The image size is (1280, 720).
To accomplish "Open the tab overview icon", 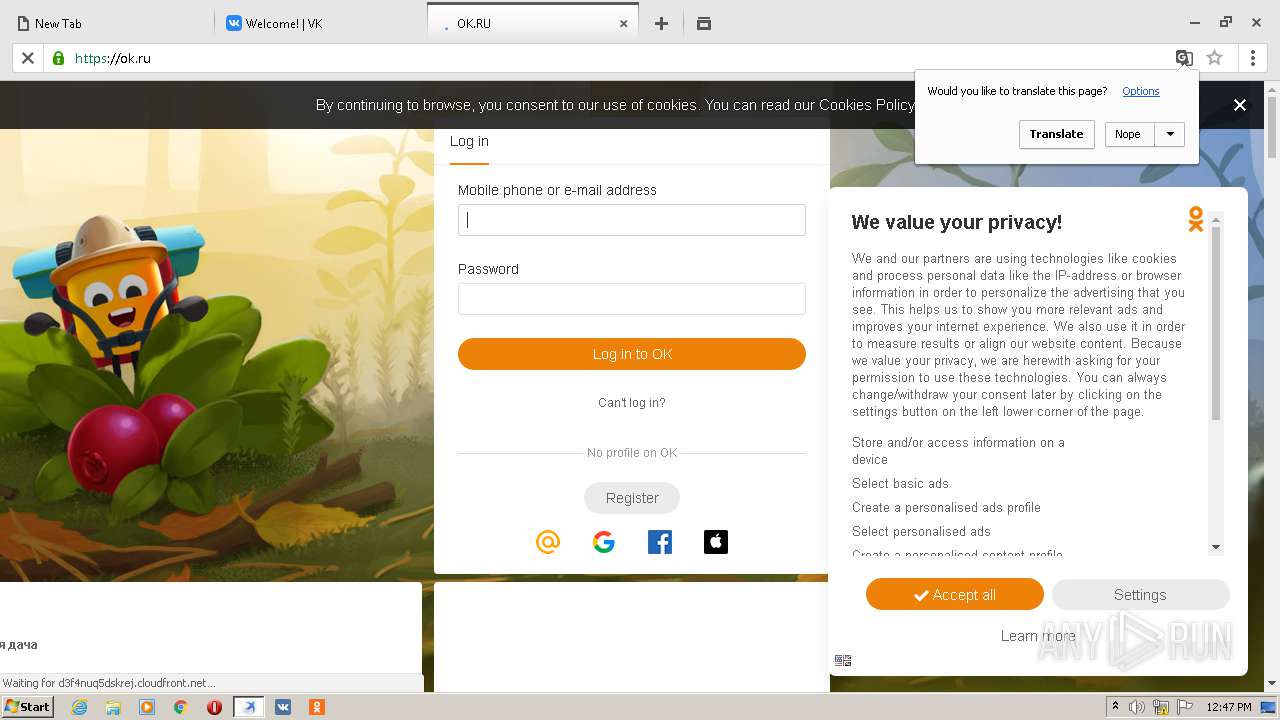I will (x=704, y=23).
